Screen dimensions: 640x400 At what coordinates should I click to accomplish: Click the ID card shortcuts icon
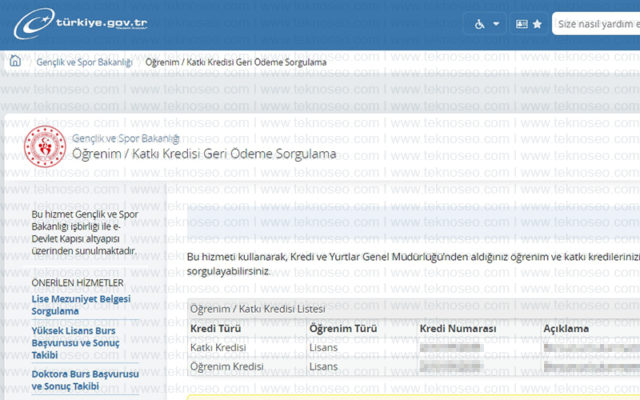click(522, 24)
